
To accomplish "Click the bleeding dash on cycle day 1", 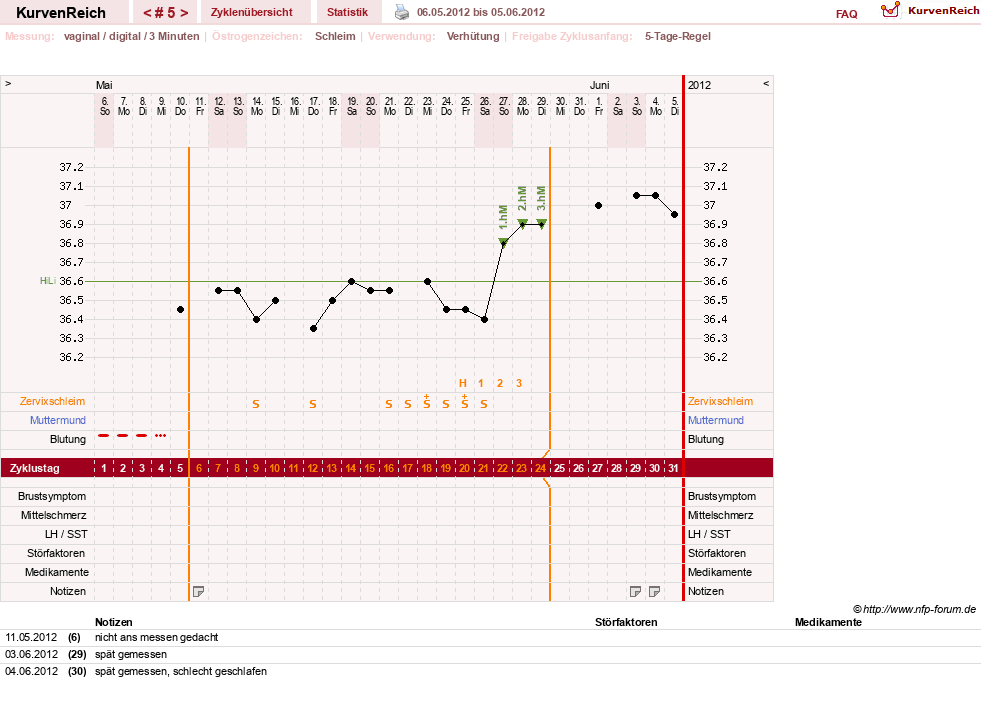I will tap(104, 435).
